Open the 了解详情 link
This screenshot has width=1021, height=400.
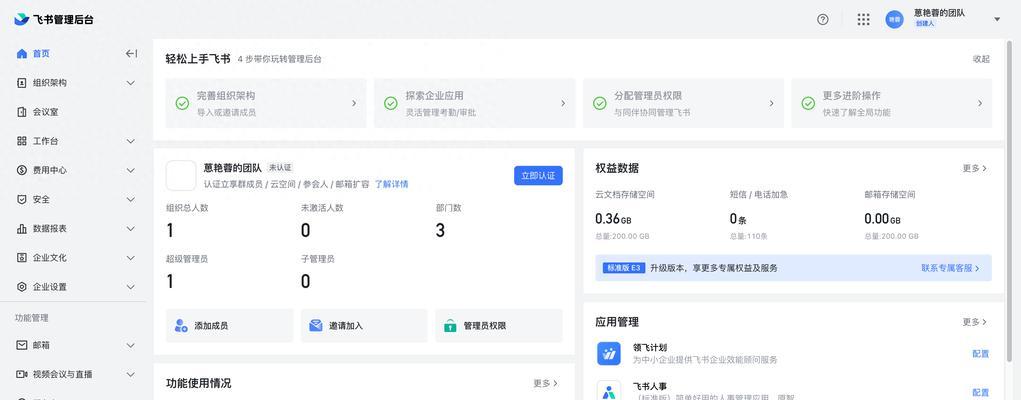click(x=391, y=184)
